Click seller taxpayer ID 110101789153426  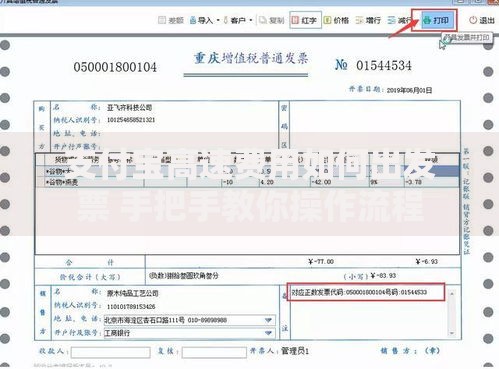click(131, 306)
